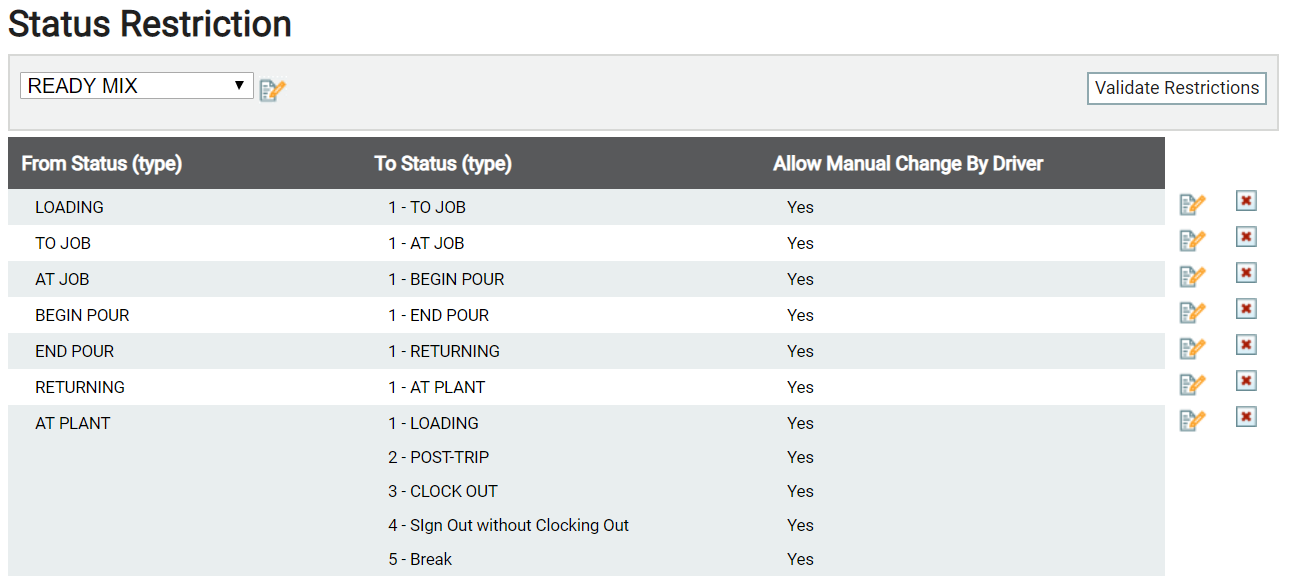
Task: Remove the END POUR restriction row
Action: coord(1246,345)
